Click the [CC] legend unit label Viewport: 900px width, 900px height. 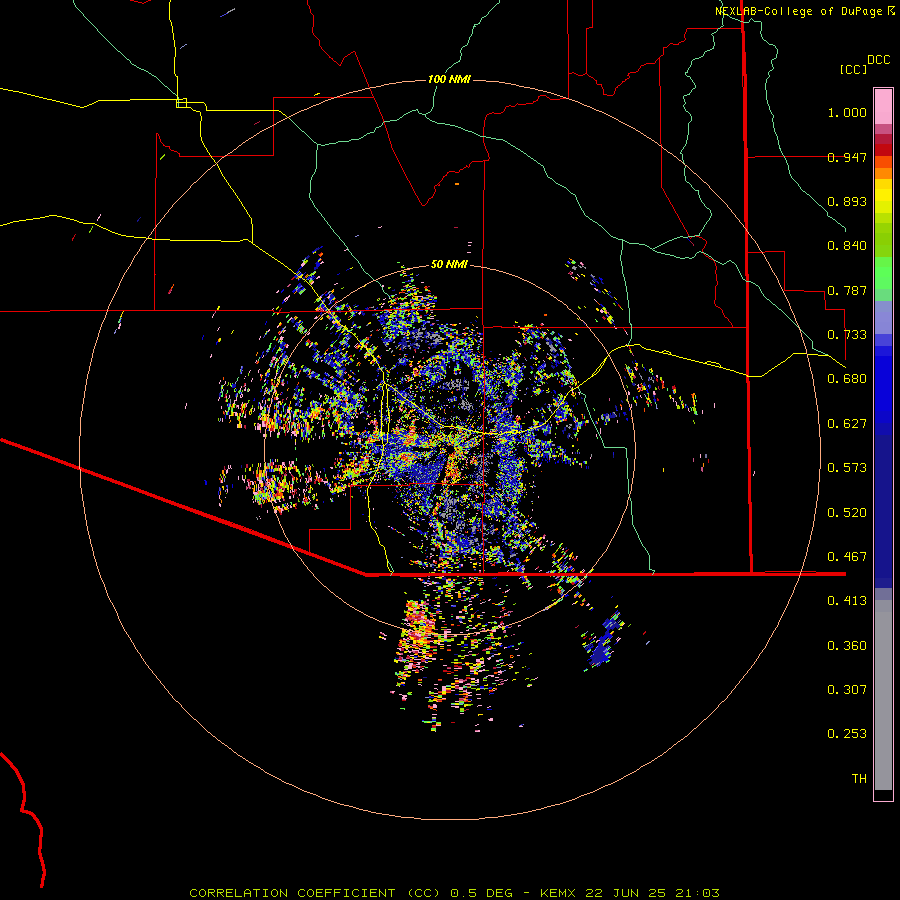[x=853, y=69]
